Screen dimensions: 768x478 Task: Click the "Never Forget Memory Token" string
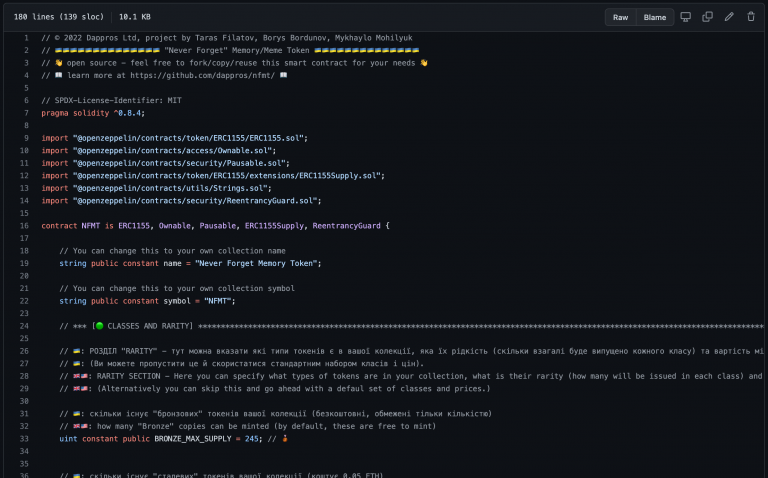tap(256, 263)
